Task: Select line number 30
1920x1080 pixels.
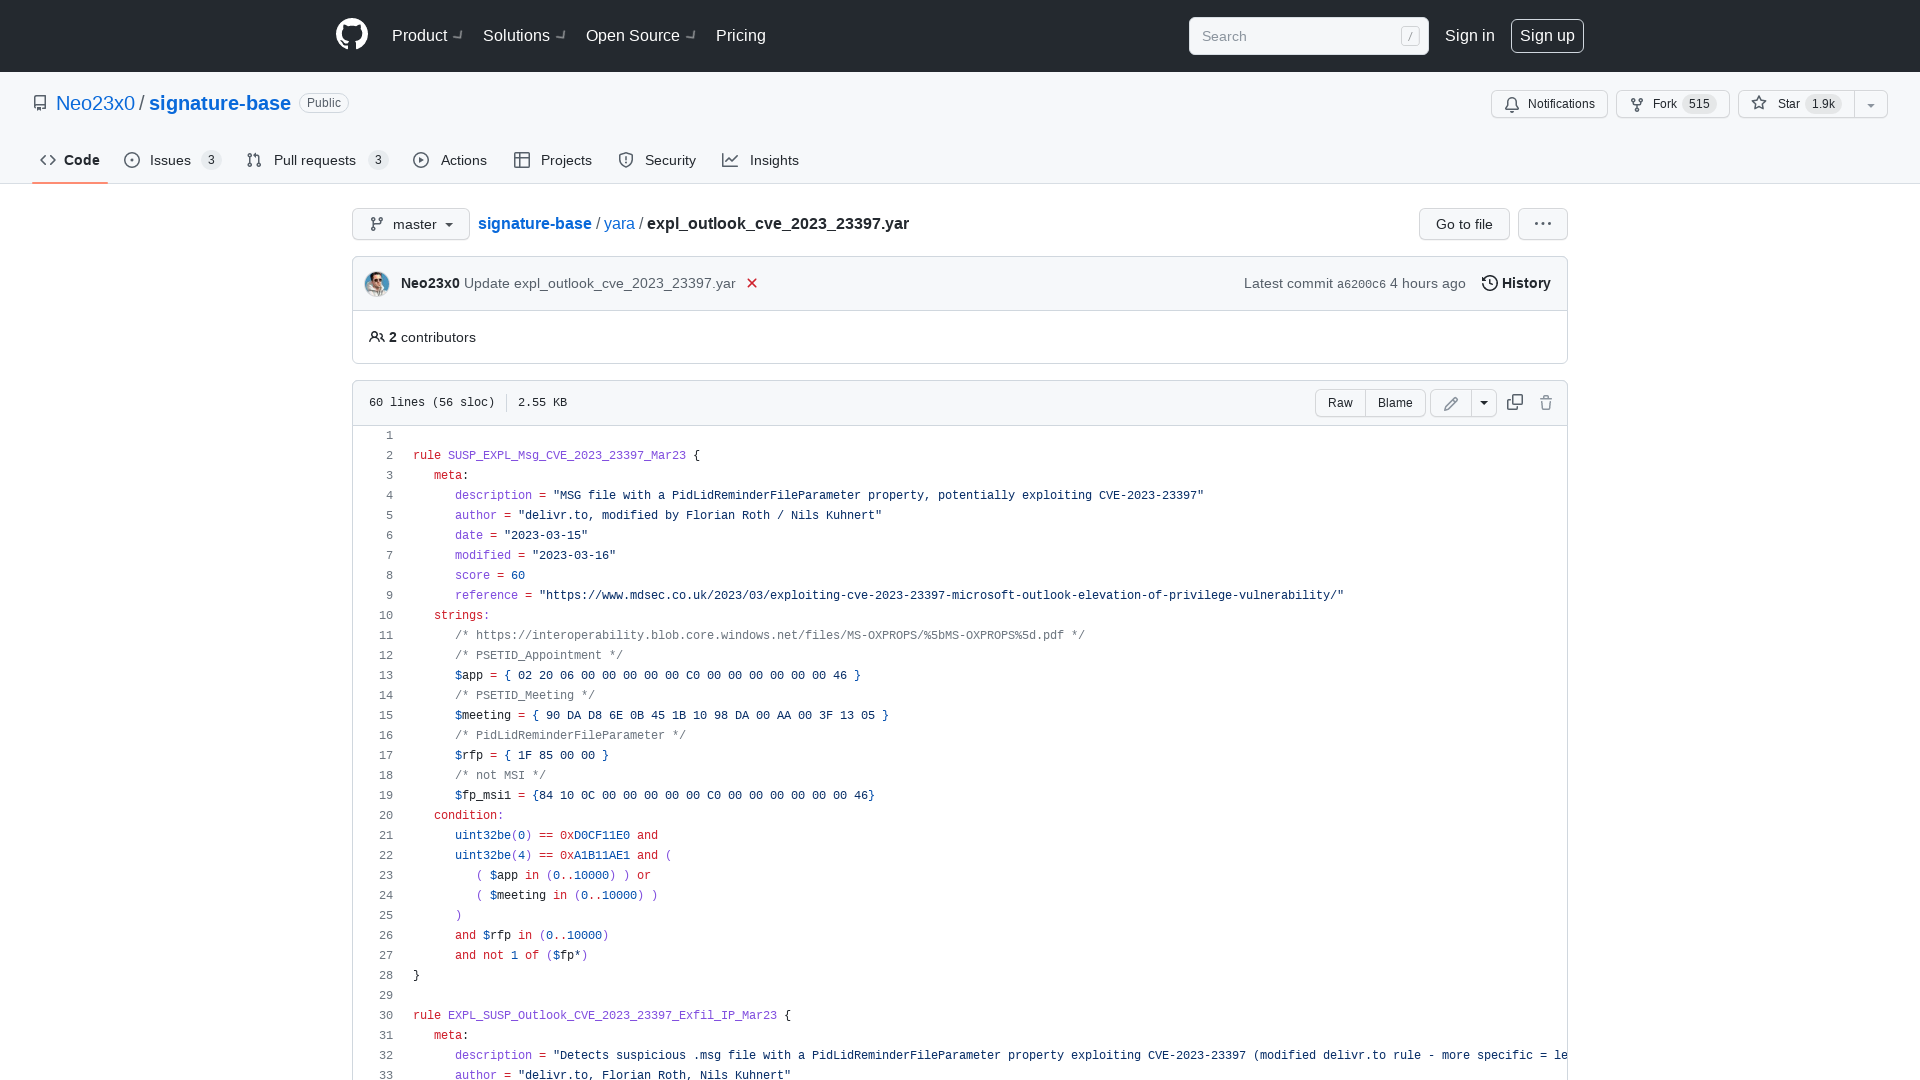Action: (x=386, y=1015)
